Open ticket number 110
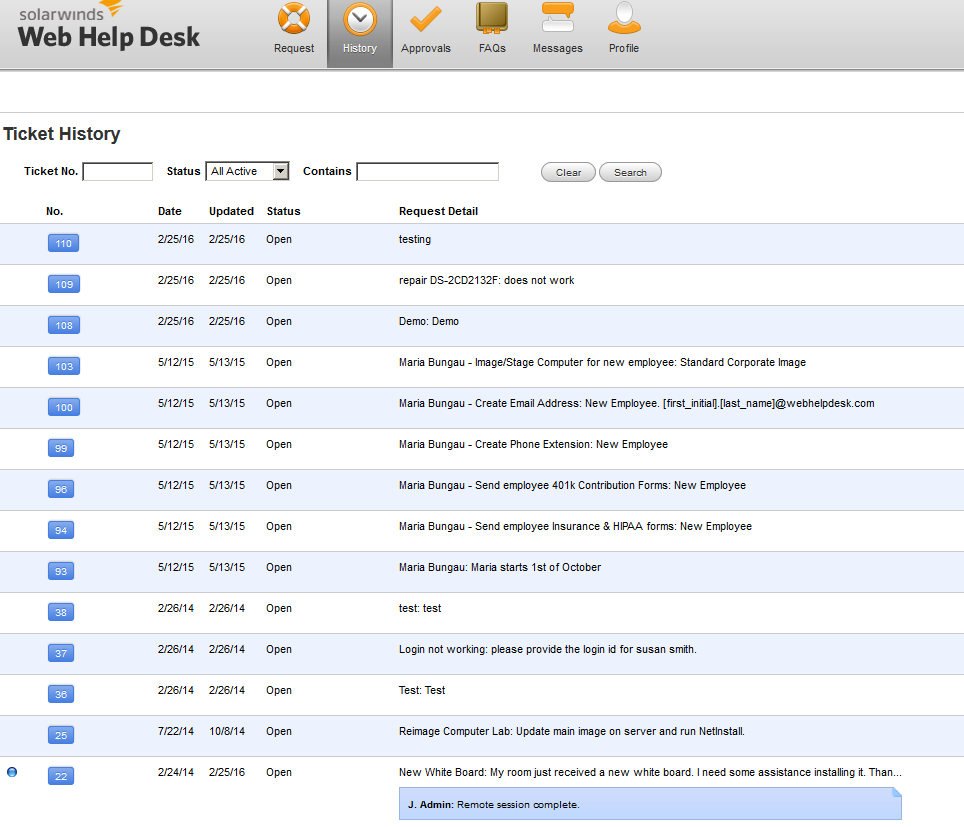 (64, 243)
